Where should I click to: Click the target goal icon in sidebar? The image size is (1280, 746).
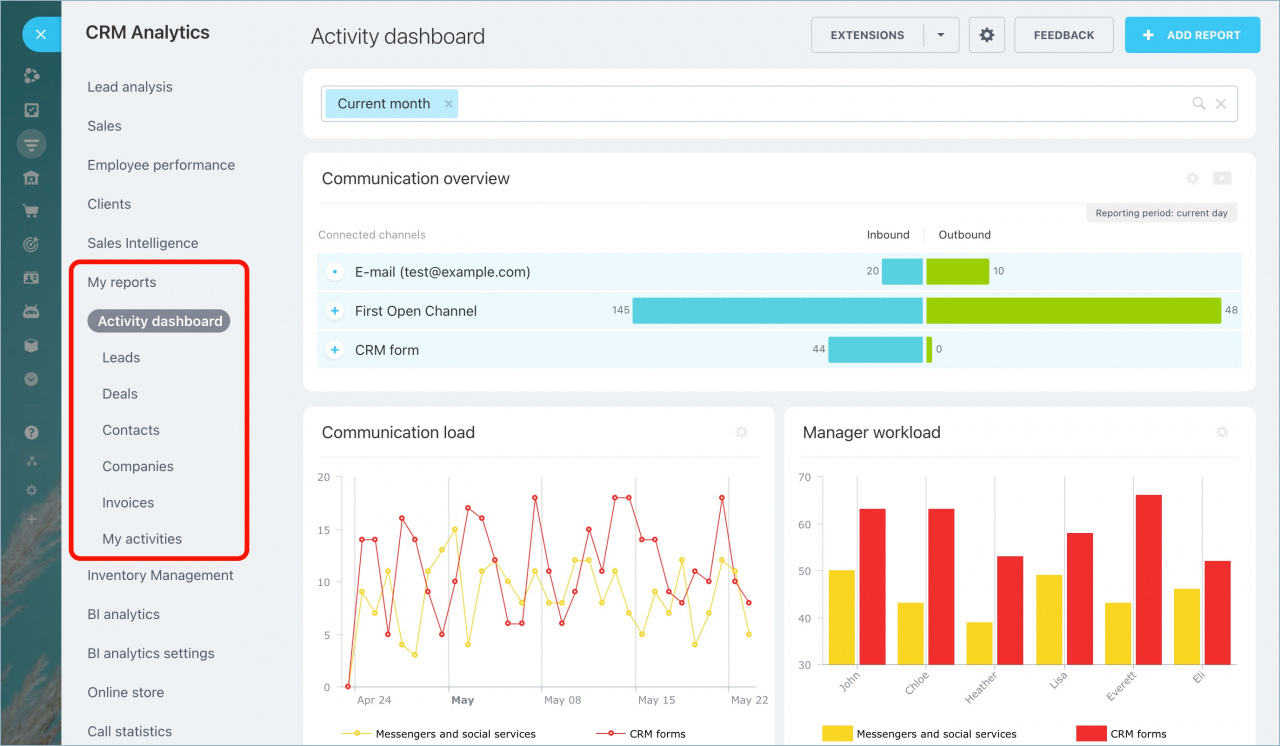pyautogui.click(x=32, y=244)
